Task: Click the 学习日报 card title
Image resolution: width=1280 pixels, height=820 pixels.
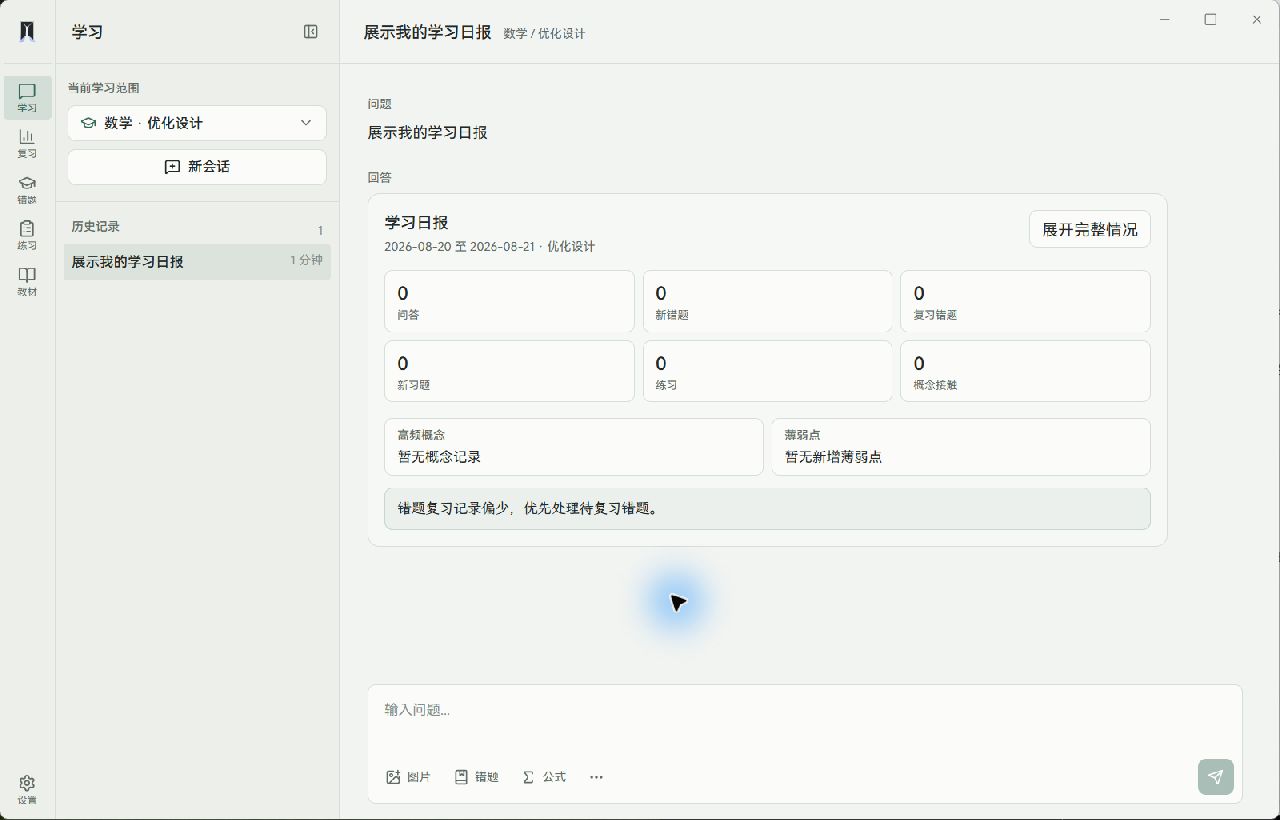Action: point(416,222)
